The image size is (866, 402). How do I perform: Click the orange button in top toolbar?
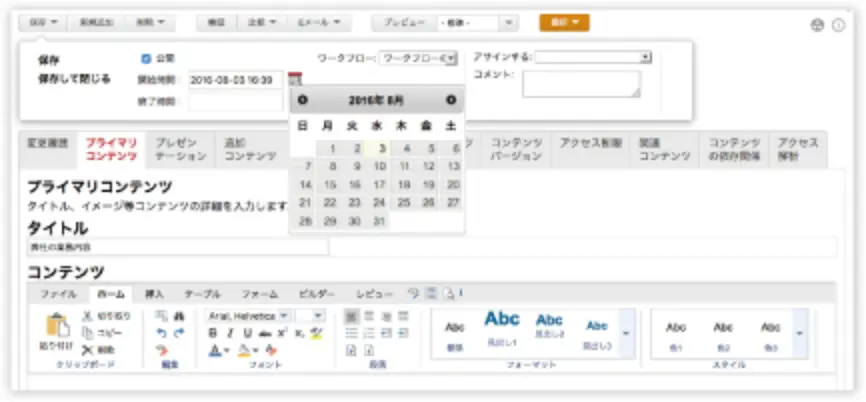(x=564, y=21)
